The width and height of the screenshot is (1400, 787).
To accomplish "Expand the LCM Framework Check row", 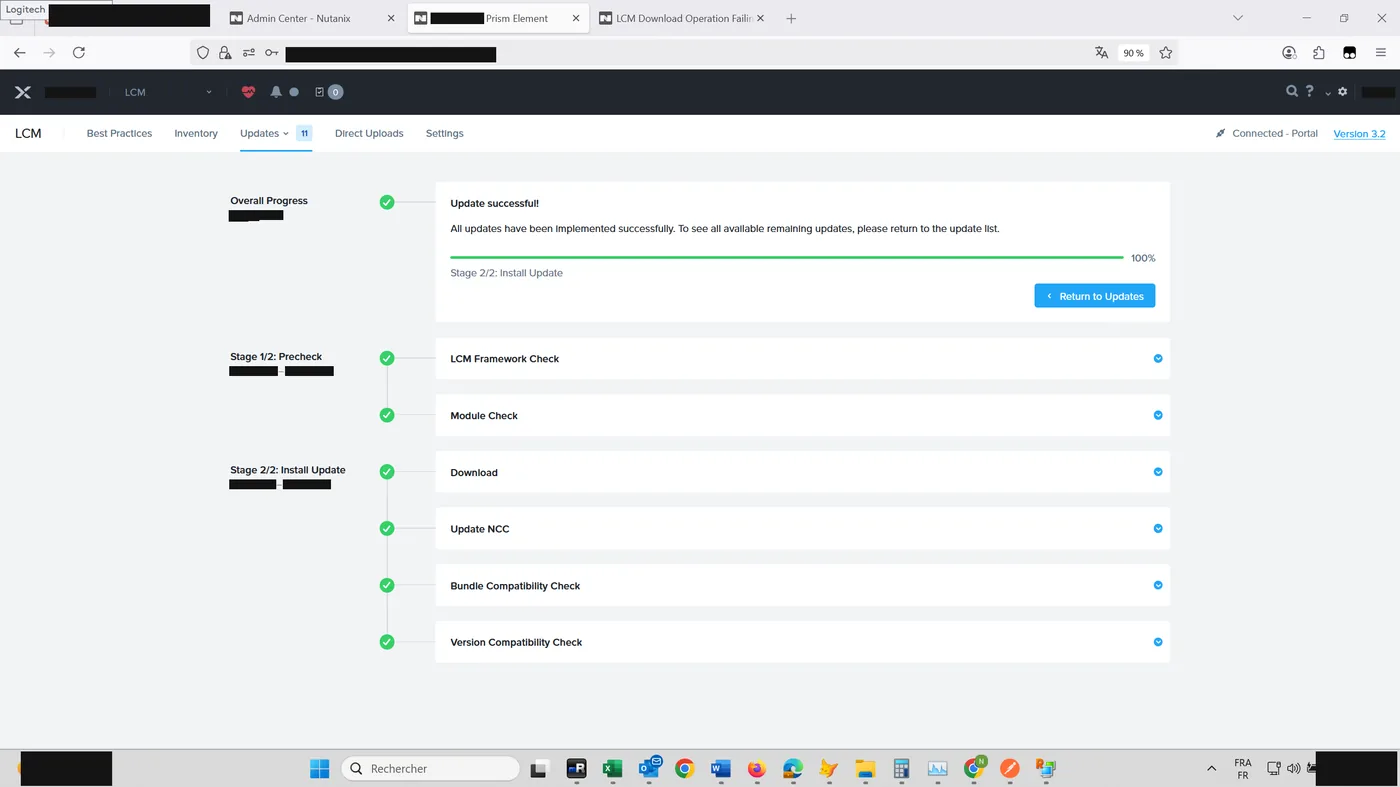I will coord(802,358).
